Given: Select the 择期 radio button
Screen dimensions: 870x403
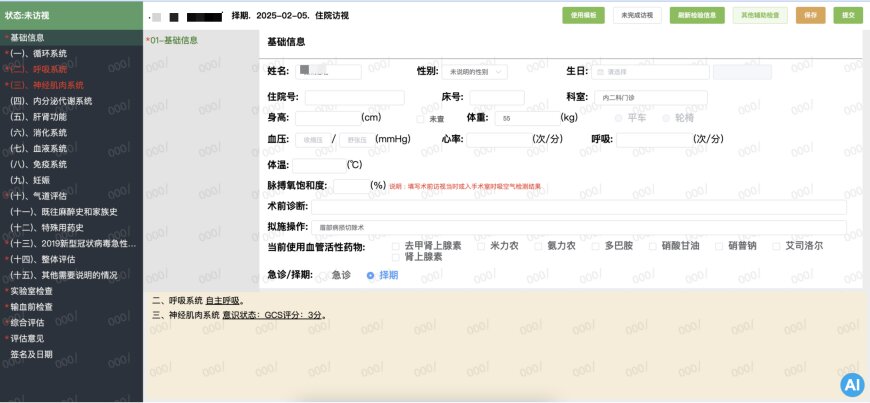Looking at the screenshot, I should (x=371, y=275).
